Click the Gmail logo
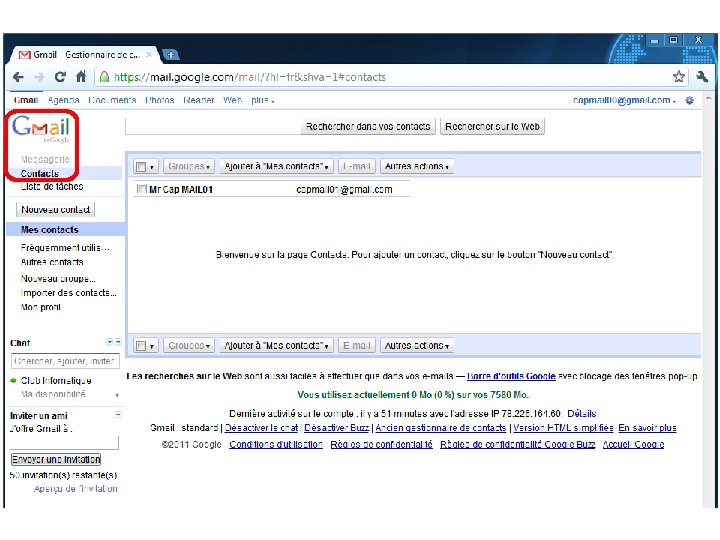This screenshot has height=540, width=720. point(41,129)
